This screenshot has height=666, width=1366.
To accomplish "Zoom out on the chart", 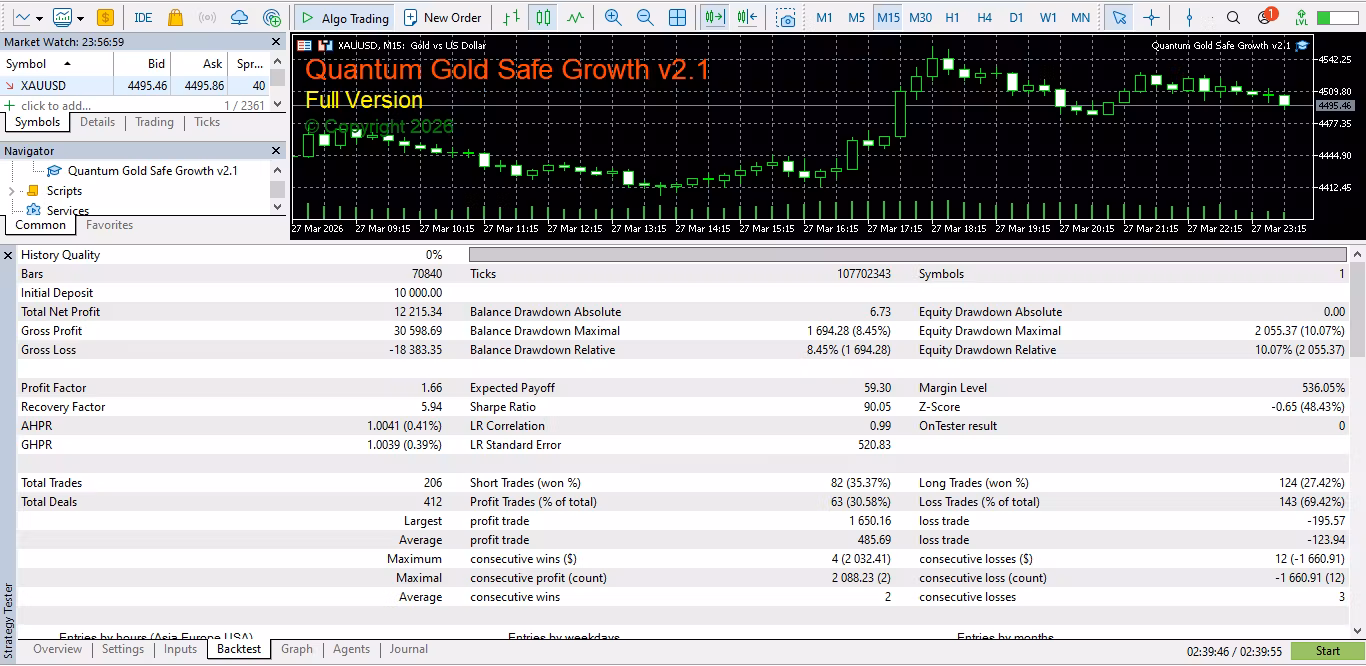I will click(x=645, y=18).
